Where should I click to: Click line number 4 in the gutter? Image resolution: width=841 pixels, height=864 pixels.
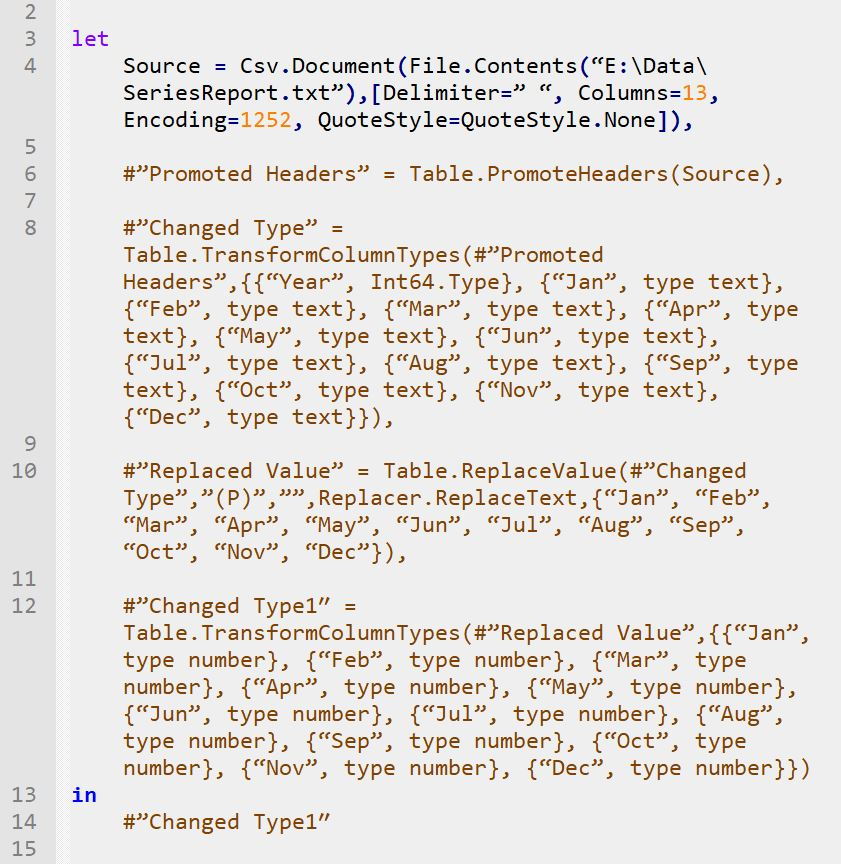[x=29, y=66]
